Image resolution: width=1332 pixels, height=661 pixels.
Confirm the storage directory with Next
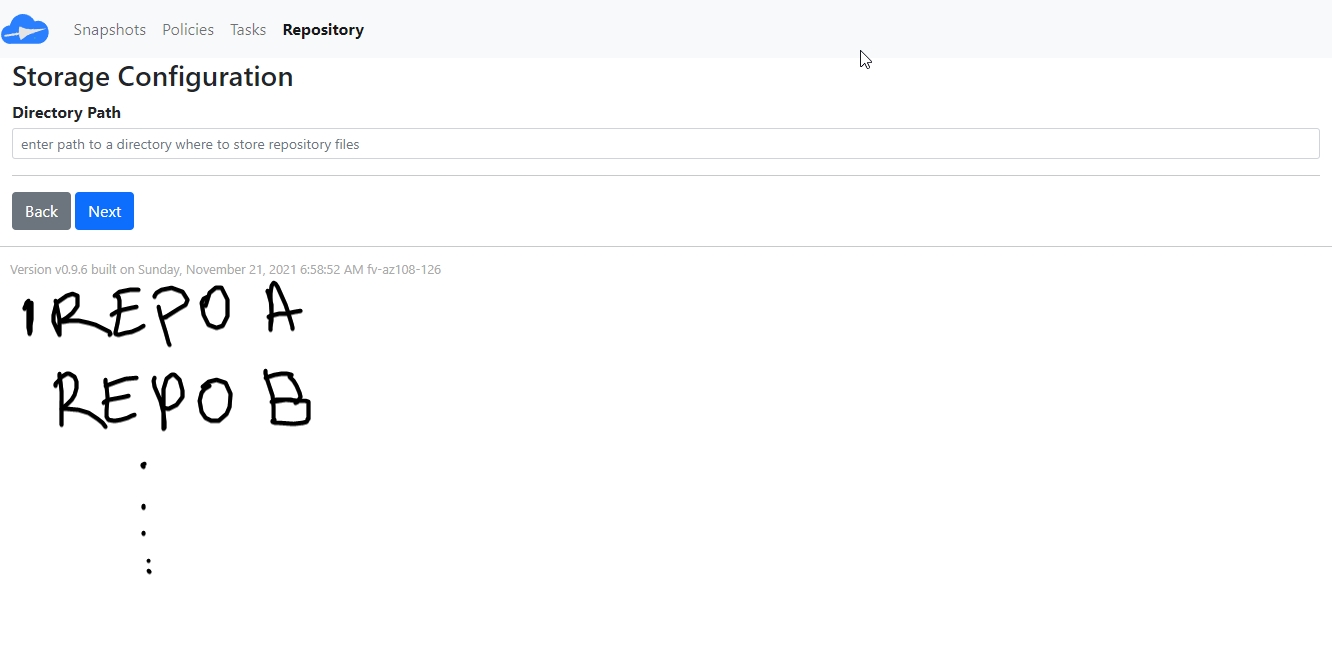pyautogui.click(x=104, y=211)
